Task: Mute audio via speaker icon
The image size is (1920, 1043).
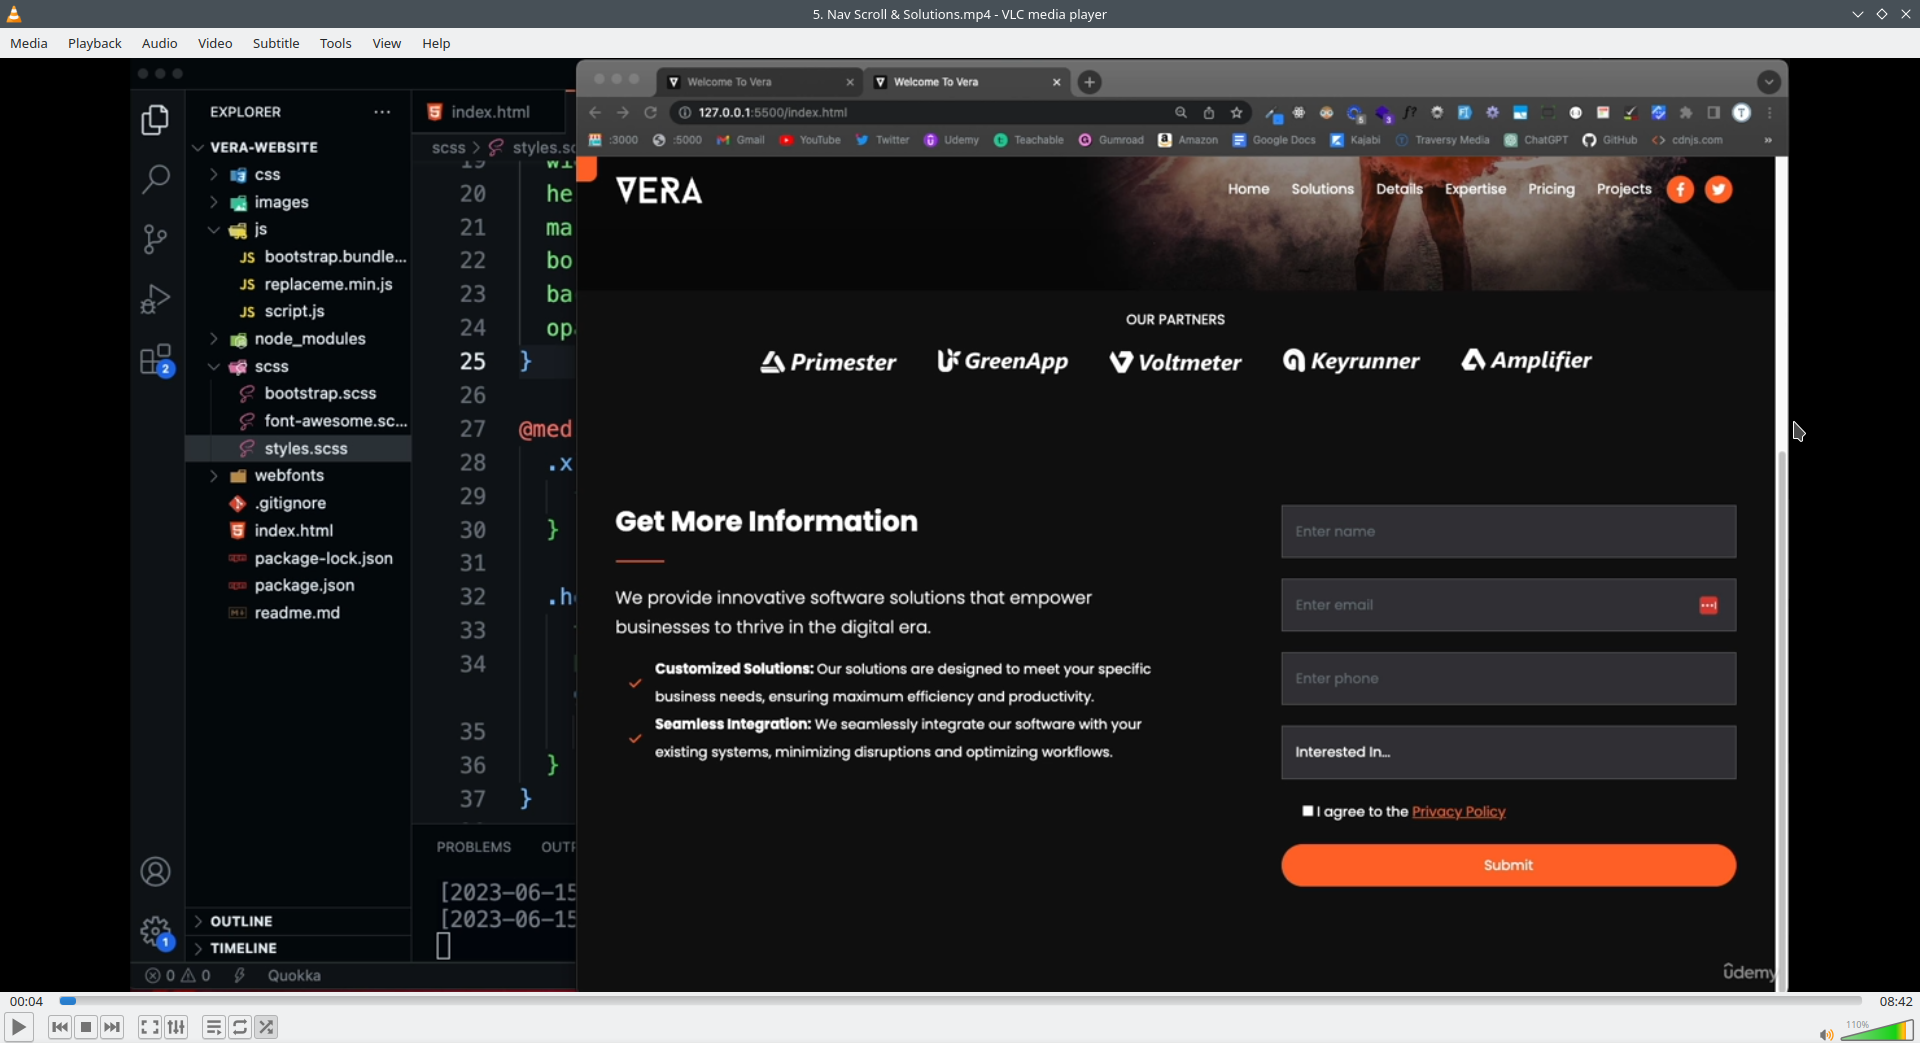Action: pos(1826,1034)
